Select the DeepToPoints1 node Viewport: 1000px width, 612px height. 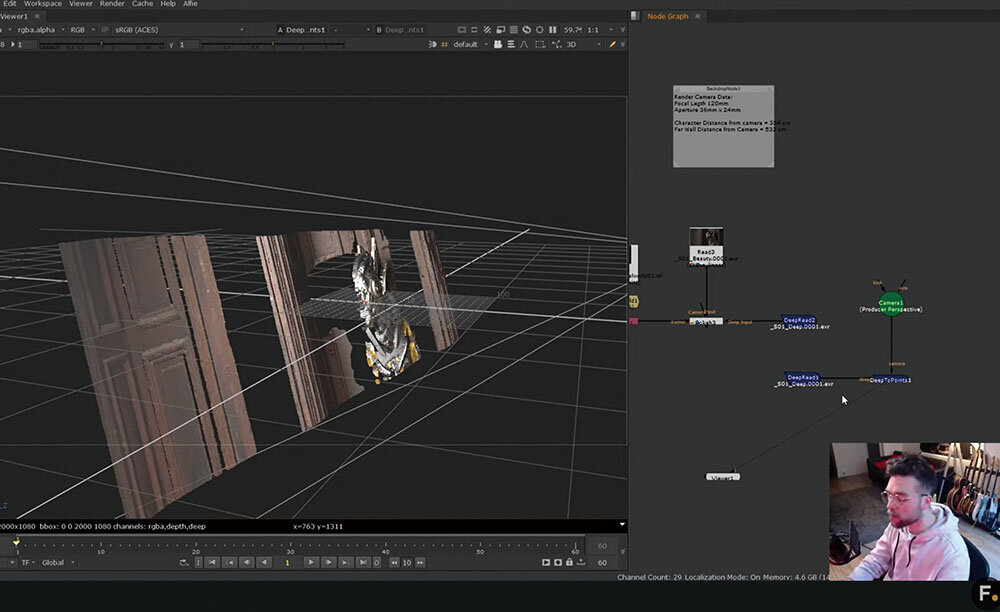point(890,380)
